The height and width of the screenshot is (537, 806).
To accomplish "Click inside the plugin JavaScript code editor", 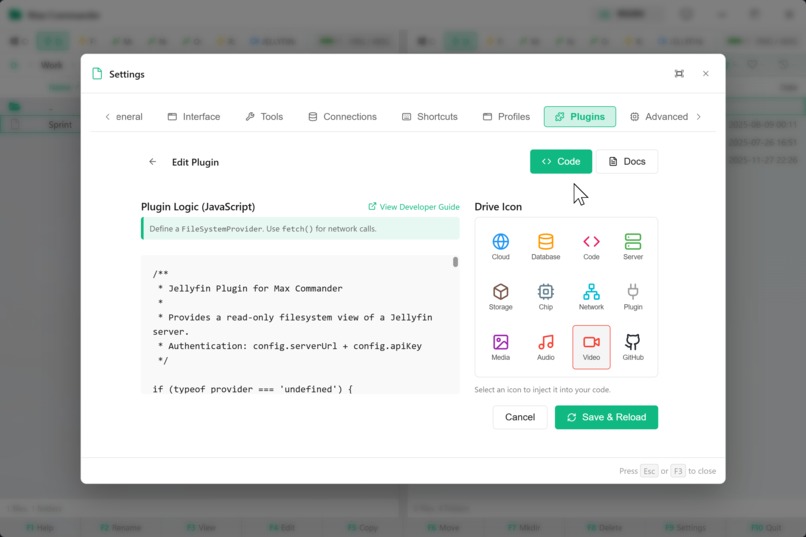I will (x=300, y=325).
